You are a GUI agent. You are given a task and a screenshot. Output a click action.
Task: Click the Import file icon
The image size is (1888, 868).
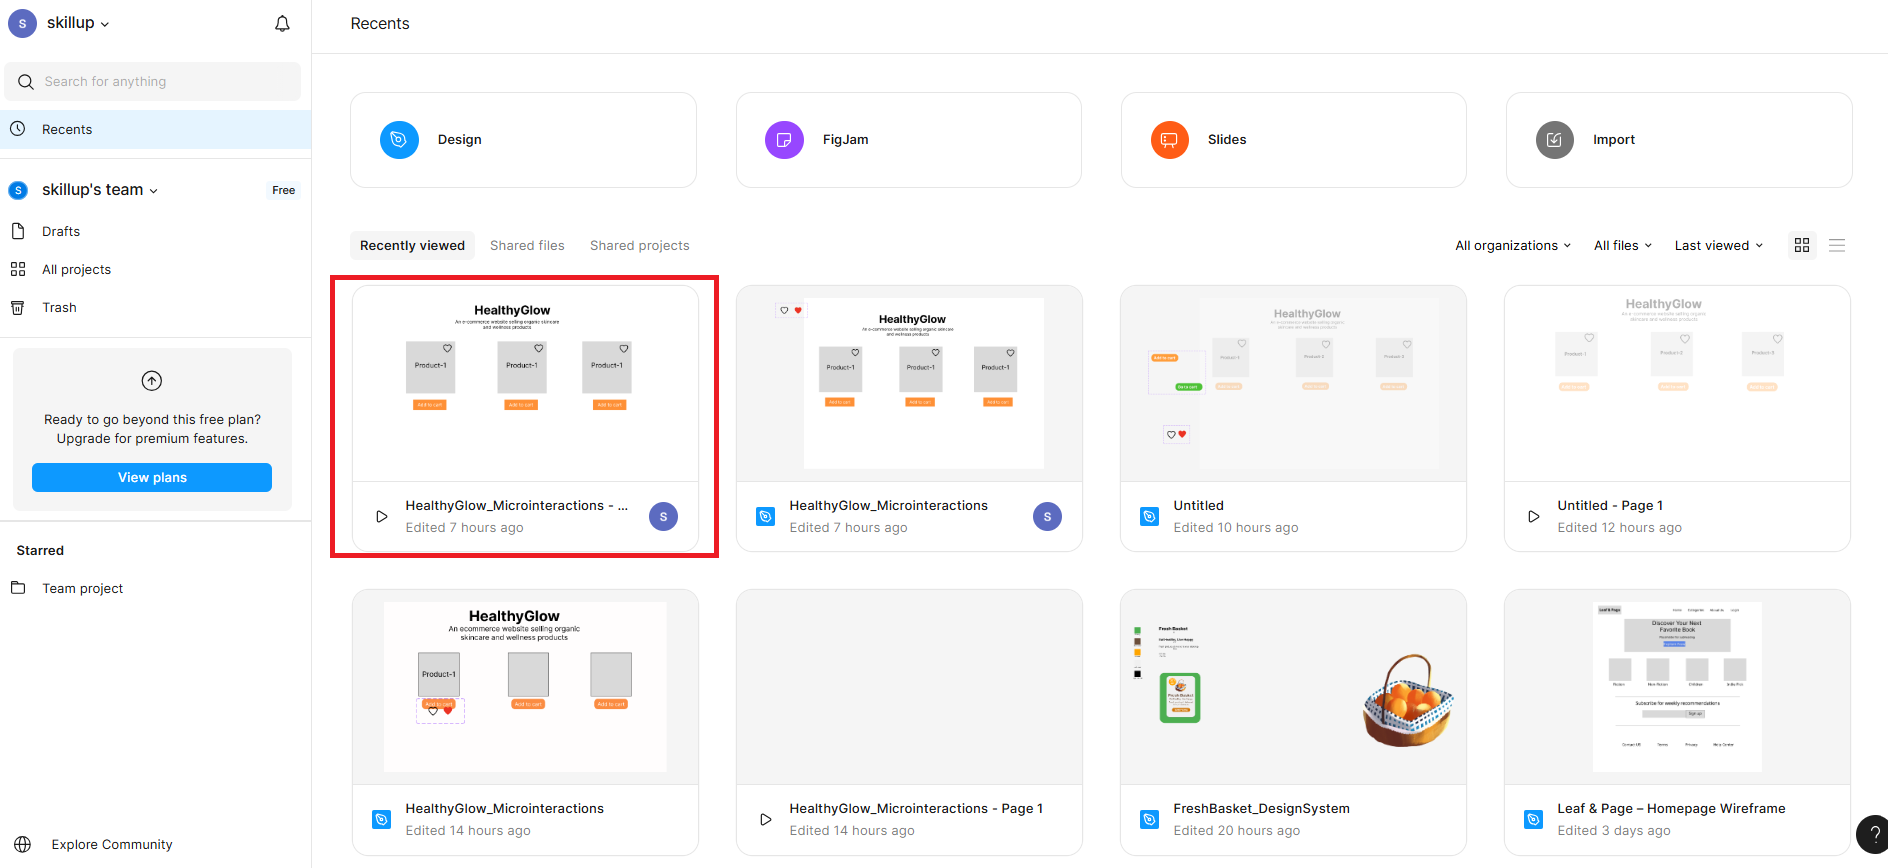[1554, 140]
